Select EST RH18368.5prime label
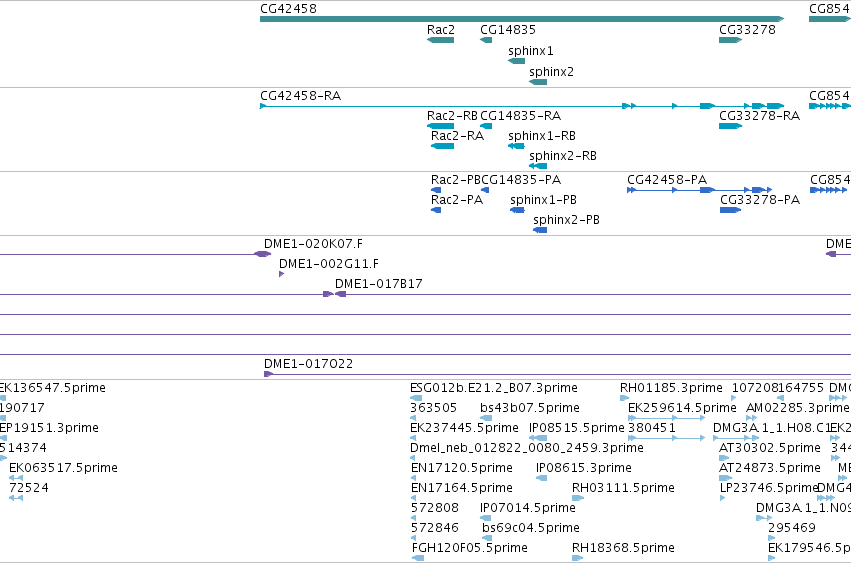 point(623,548)
